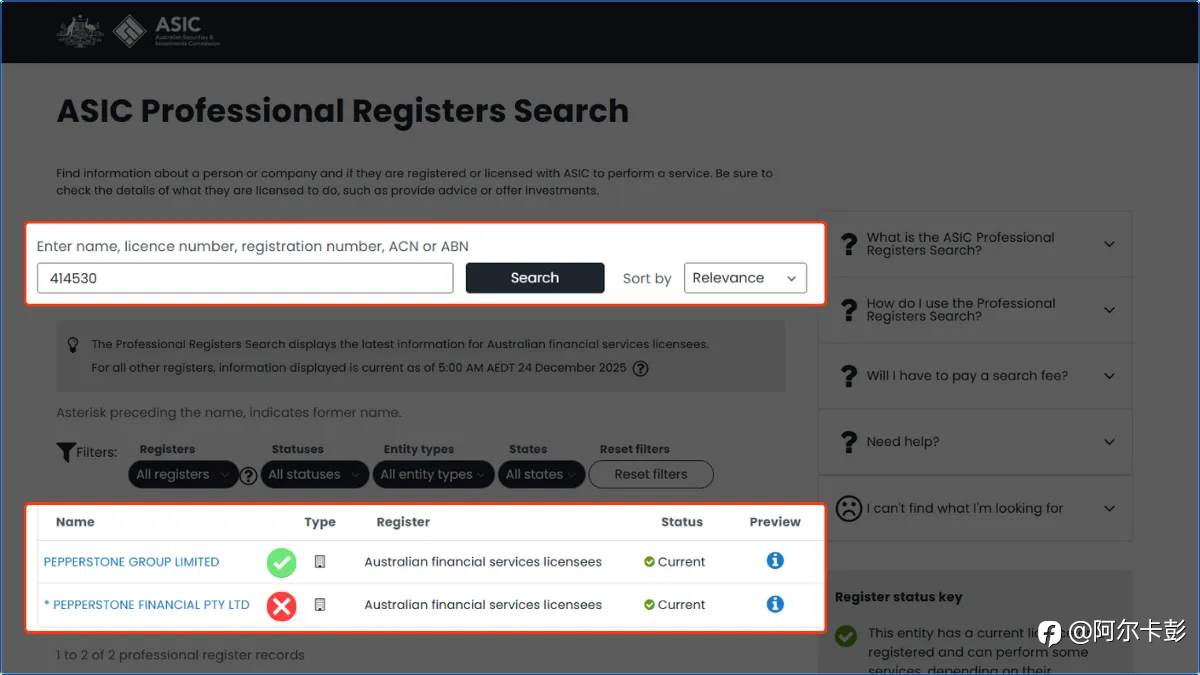Image resolution: width=1200 pixels, height=675 pixels.
Task: Open the help icon next to All registers
Action: coord(249,476)
